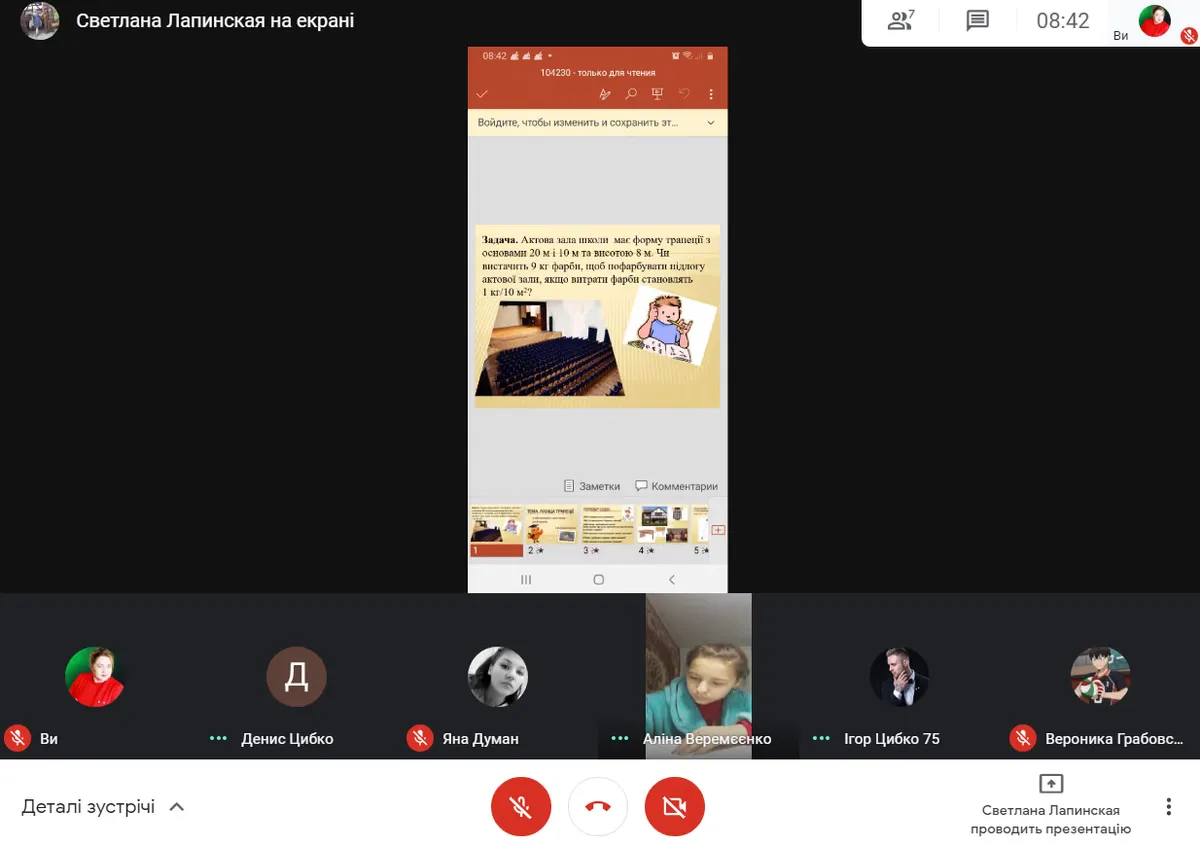Click the 'Светлана Лапинская на екрані' label
1200x845 pixels.
click(x=215, y=21)
